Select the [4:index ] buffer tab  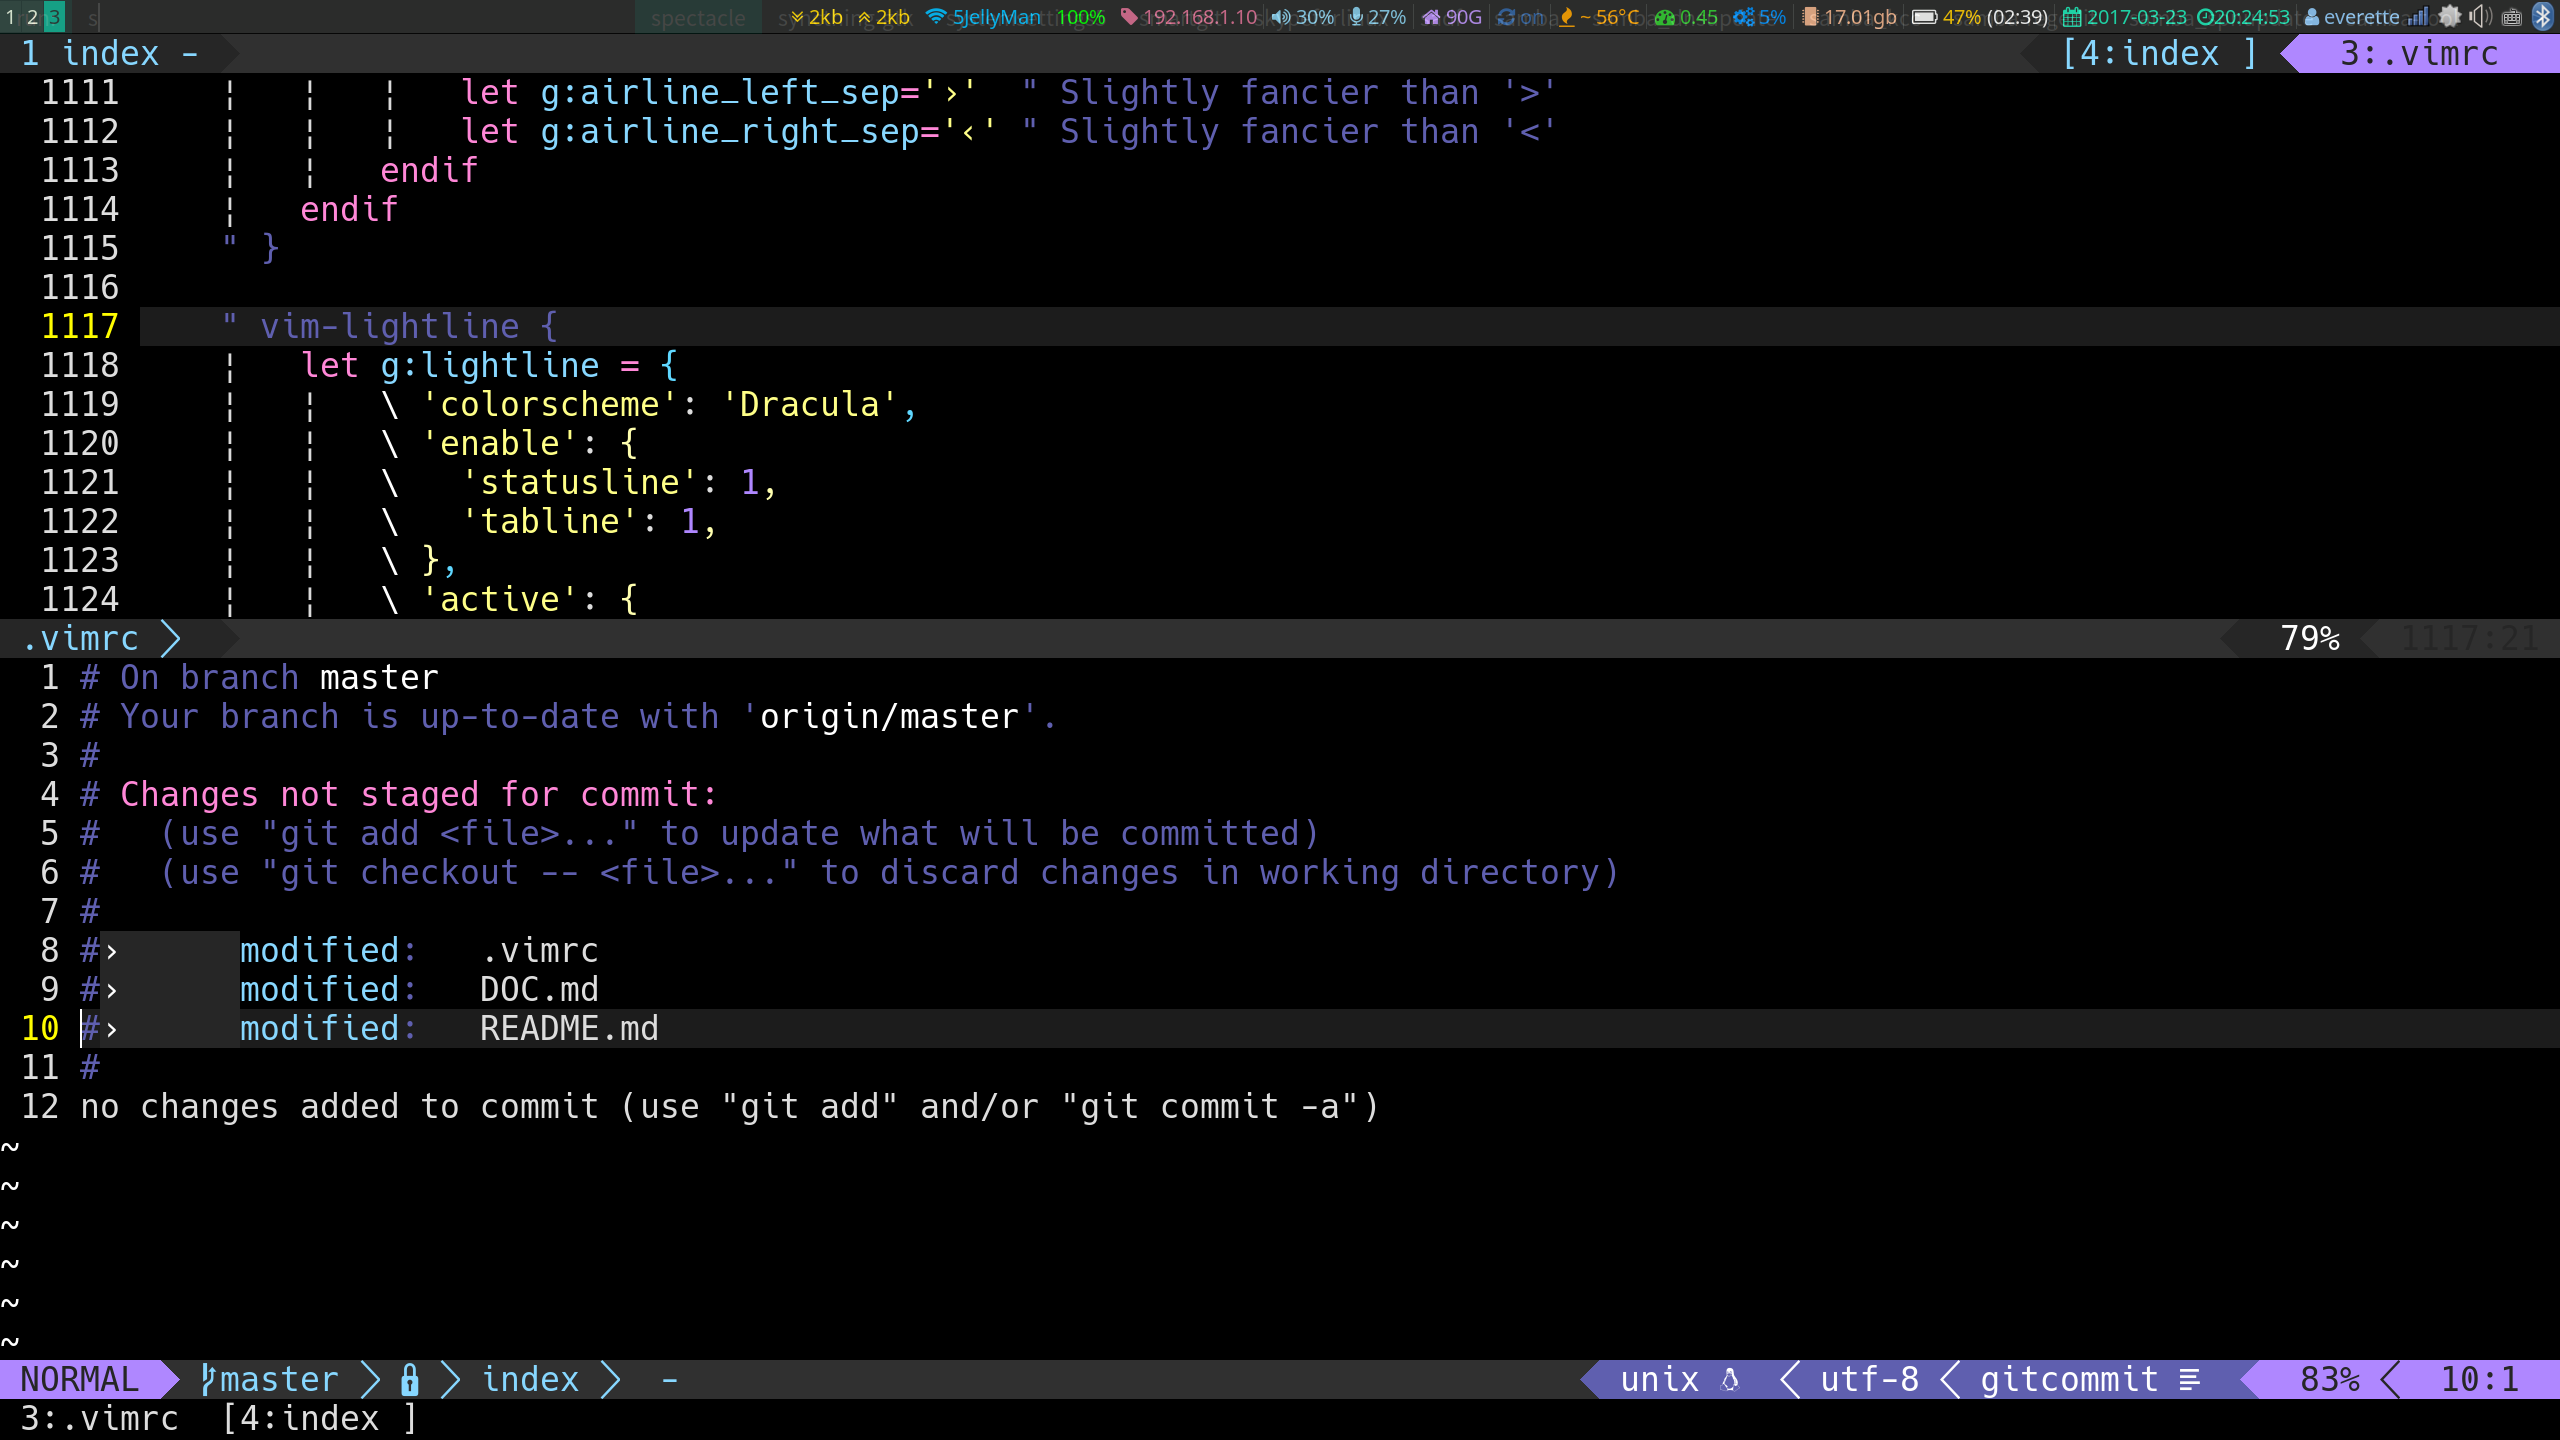(x=2160, y=53)
